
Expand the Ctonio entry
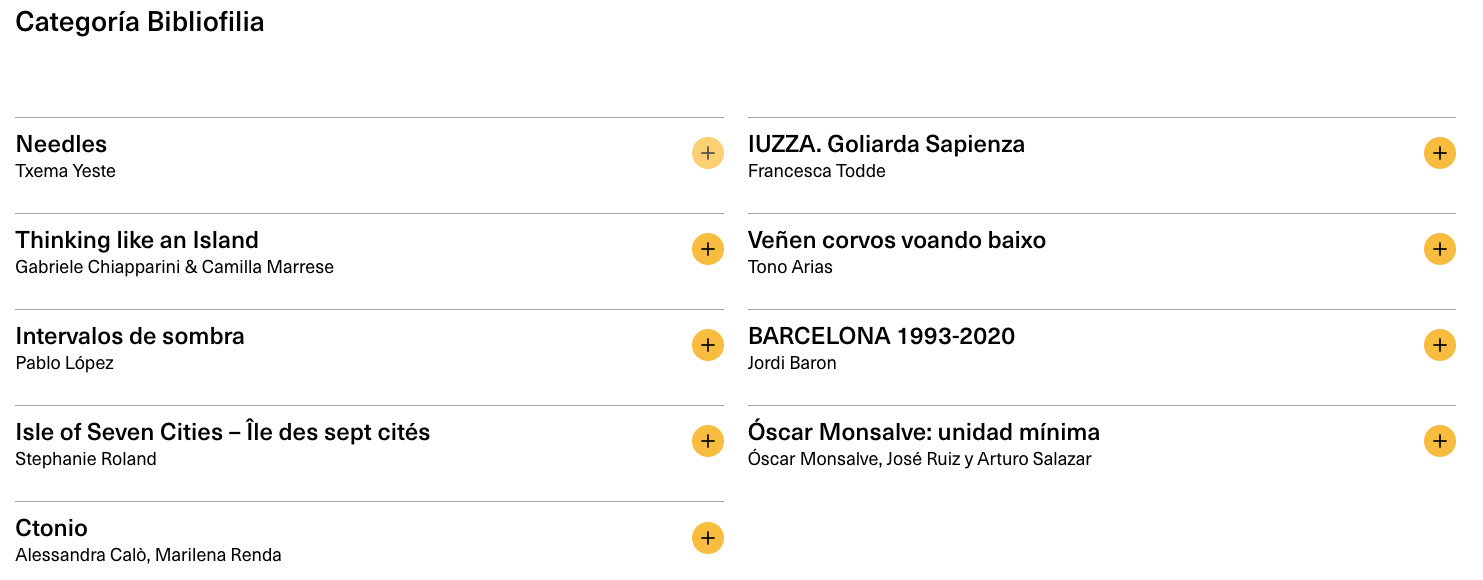tap(707, 537)
